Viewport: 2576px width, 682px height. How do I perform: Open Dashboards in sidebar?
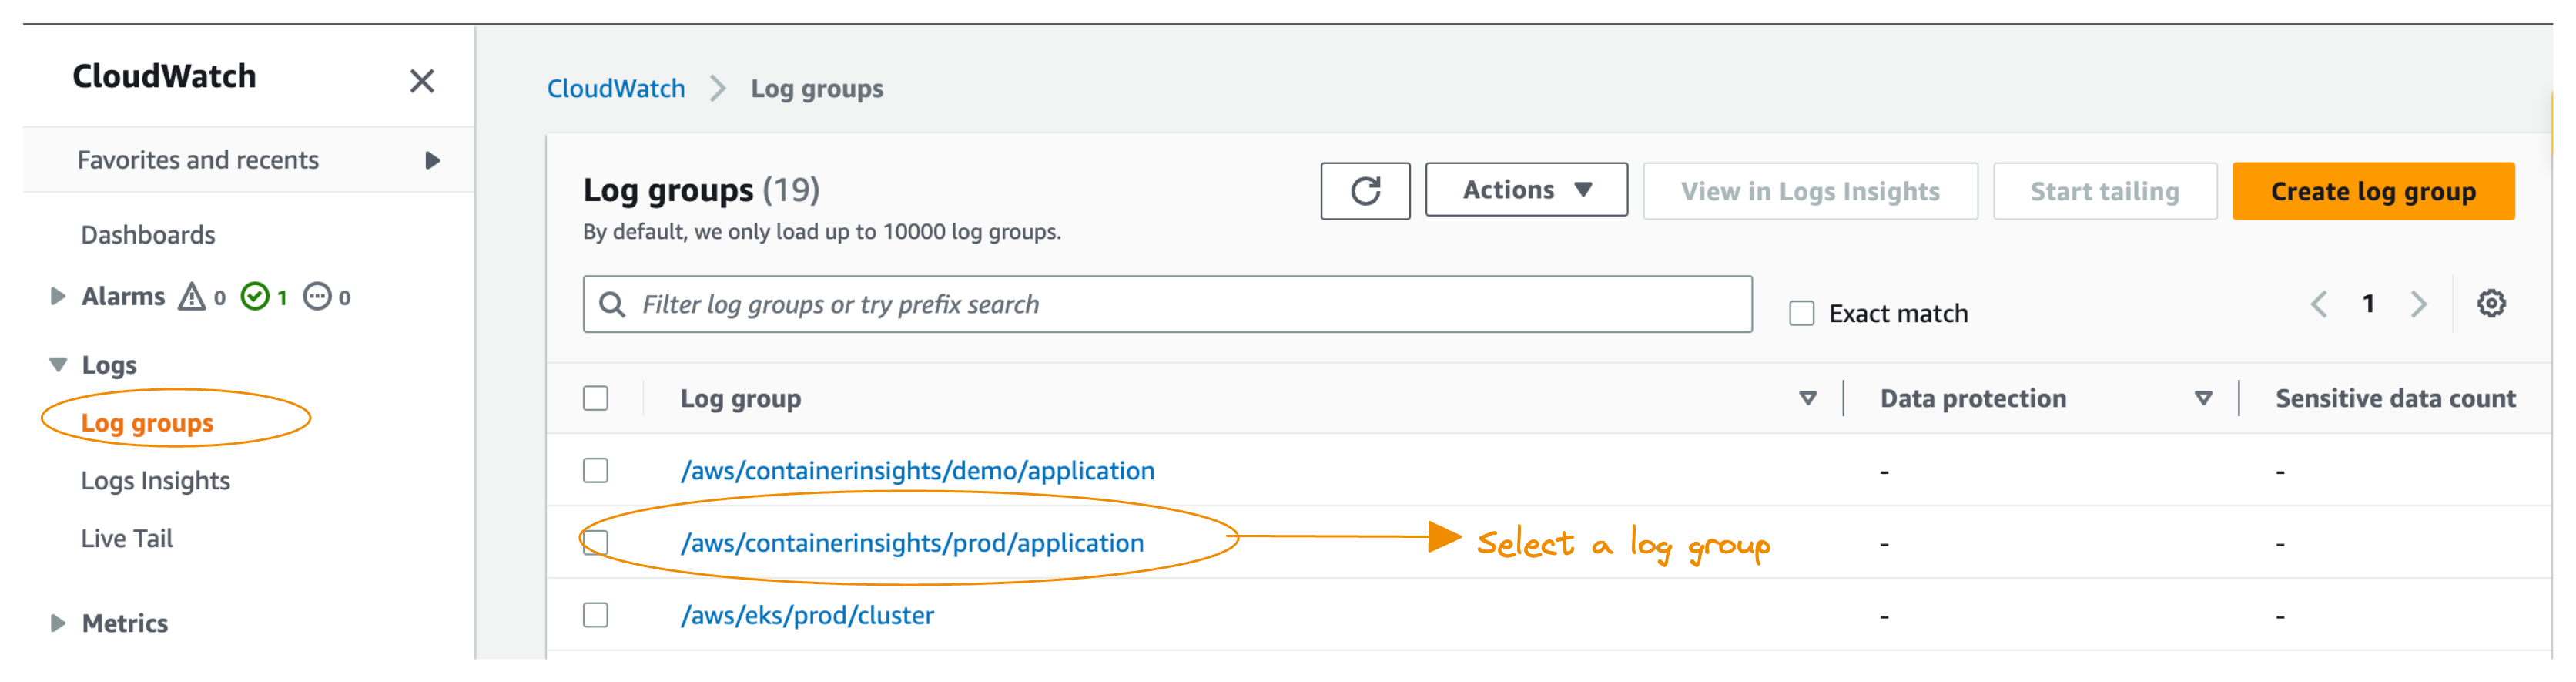(x=148, y=235)
